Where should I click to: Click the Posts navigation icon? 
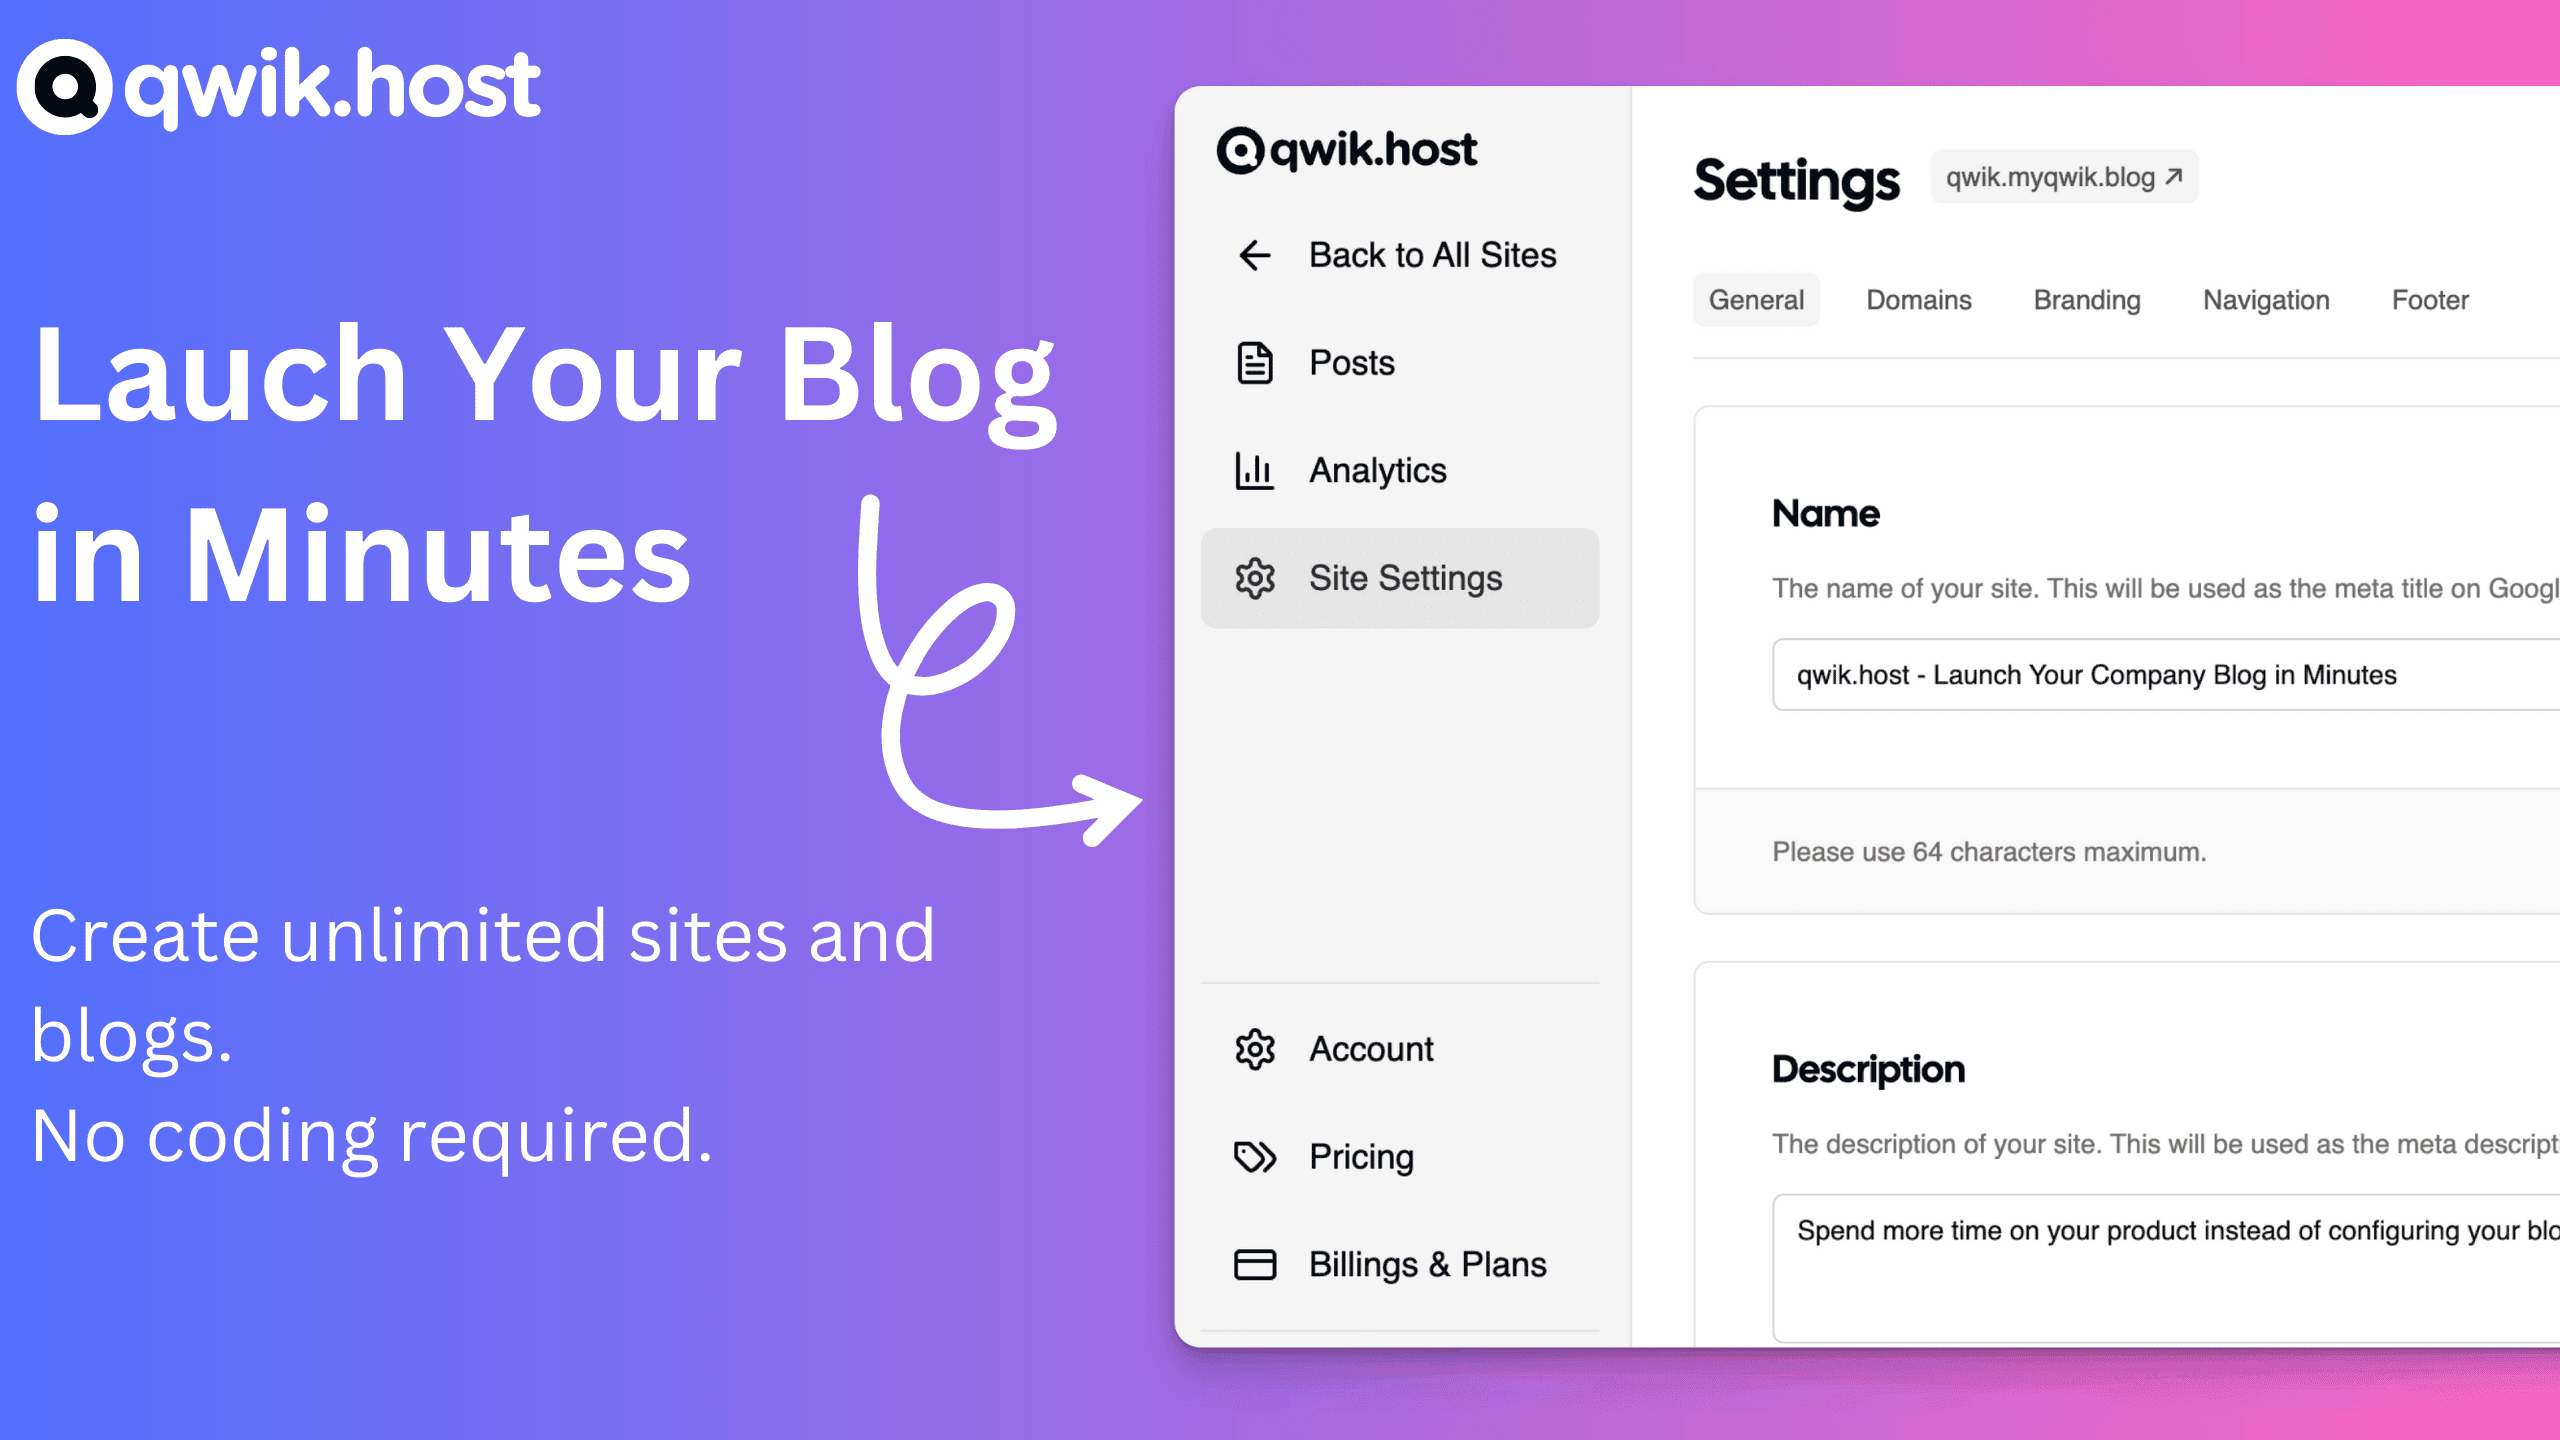[1254, 360]
